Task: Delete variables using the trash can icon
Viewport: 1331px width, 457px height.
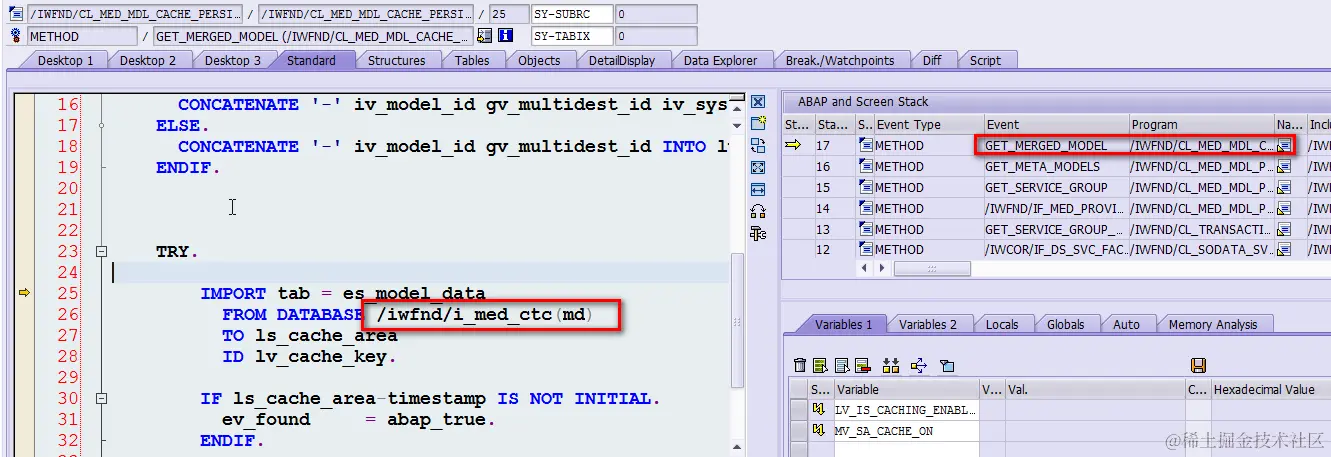Action: [x=799, y=366]
